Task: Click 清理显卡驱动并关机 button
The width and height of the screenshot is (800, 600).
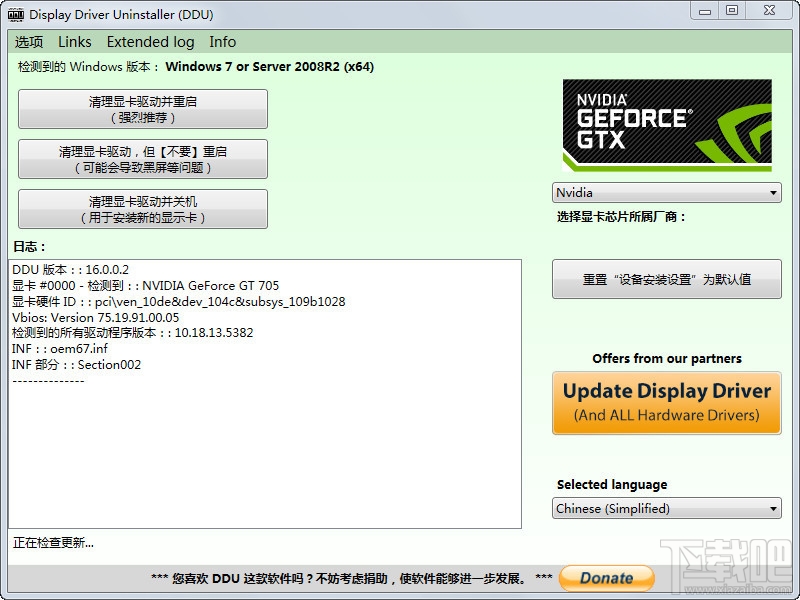Action: (x=143, y=209)
